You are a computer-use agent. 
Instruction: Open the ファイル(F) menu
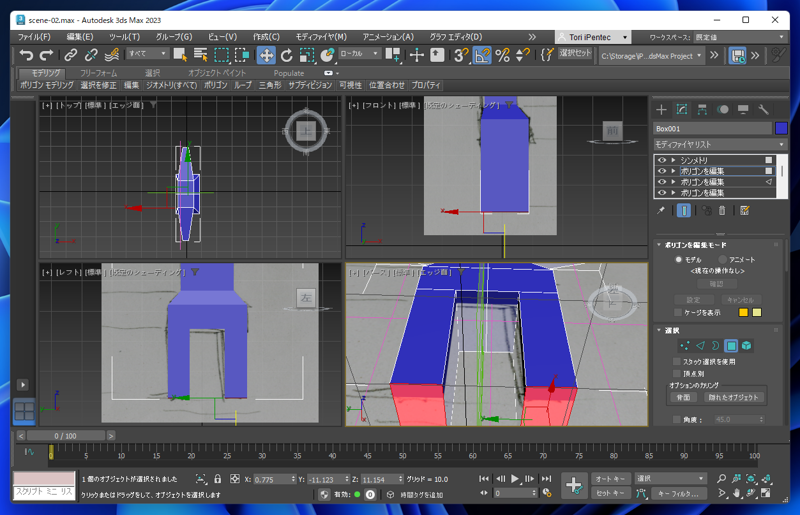[34, 37]
